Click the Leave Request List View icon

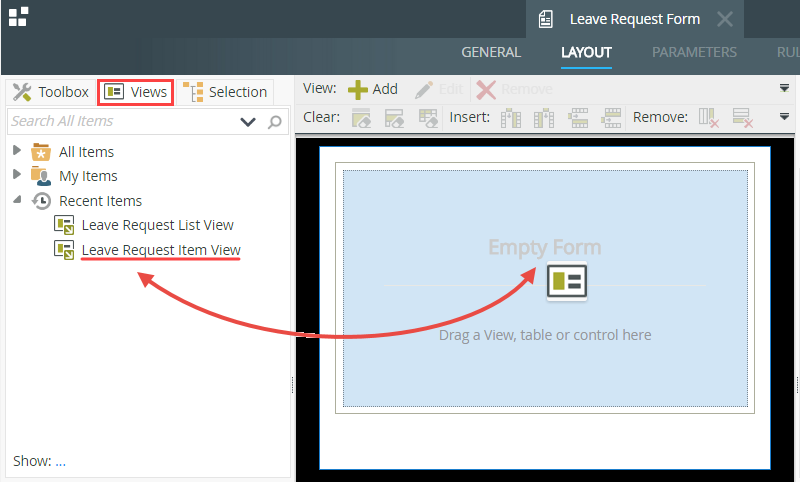point(64,225)
